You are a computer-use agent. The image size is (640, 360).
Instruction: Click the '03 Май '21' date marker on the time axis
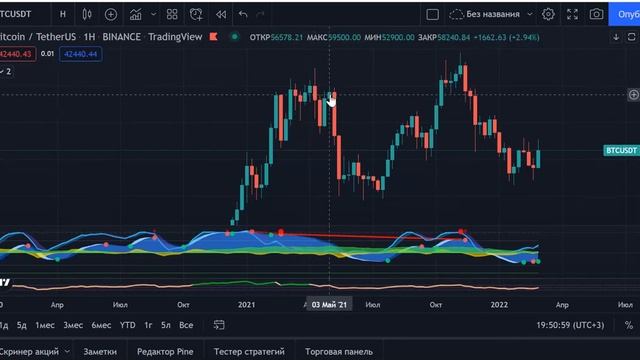(x=329, y=304)
